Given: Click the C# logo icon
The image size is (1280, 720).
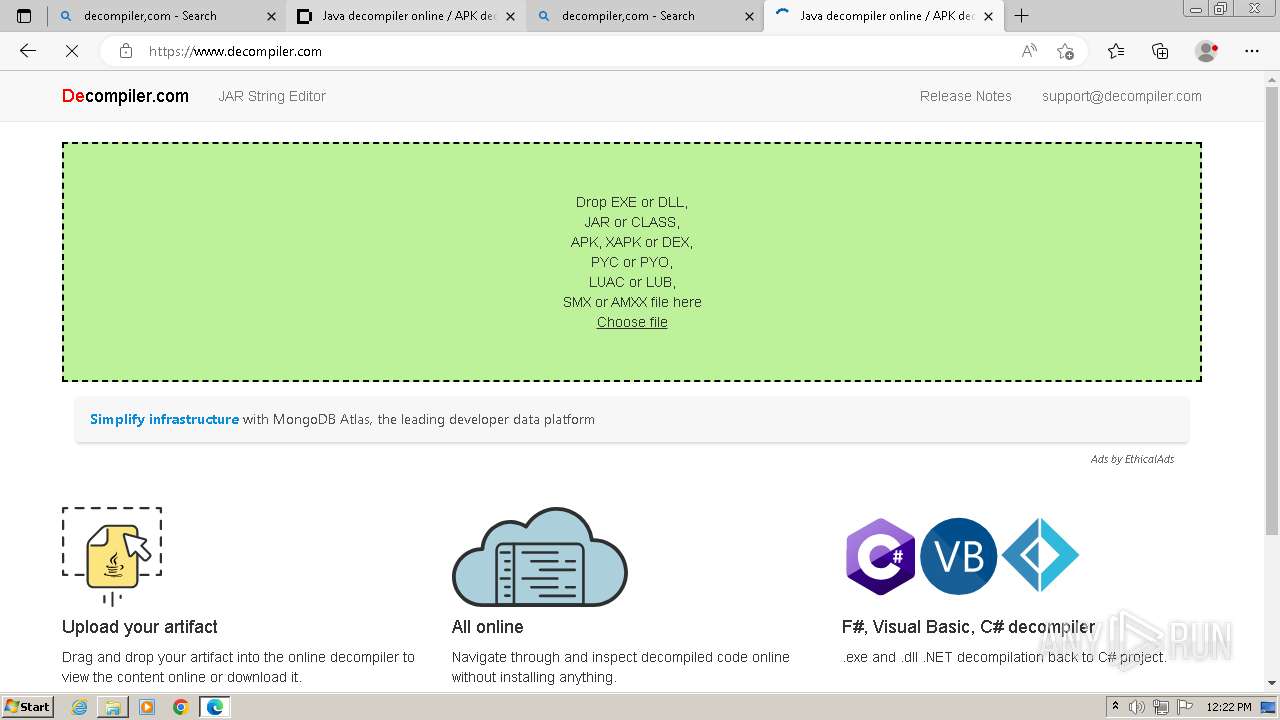Looking at the screenshot, I should point(880,556).
